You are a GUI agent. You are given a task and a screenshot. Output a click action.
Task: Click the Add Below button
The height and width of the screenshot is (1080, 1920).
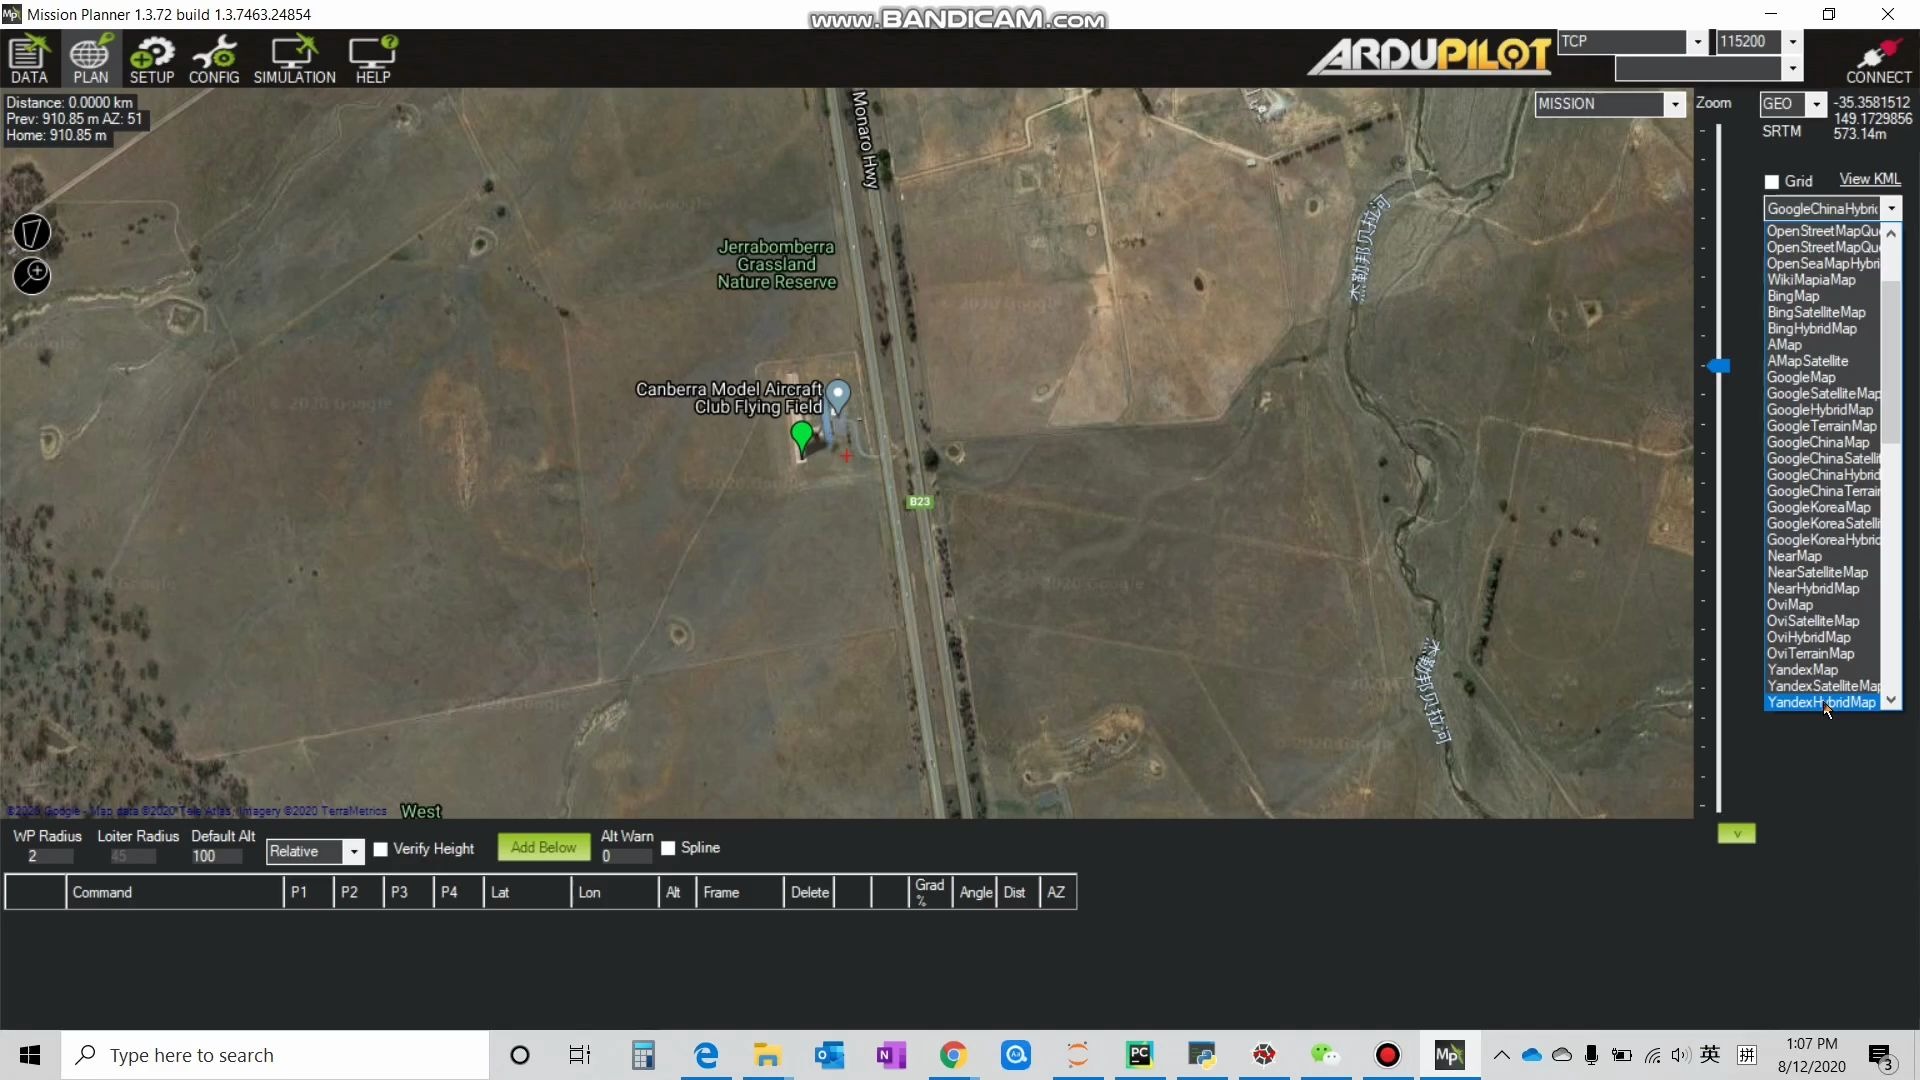pos(543,847)
